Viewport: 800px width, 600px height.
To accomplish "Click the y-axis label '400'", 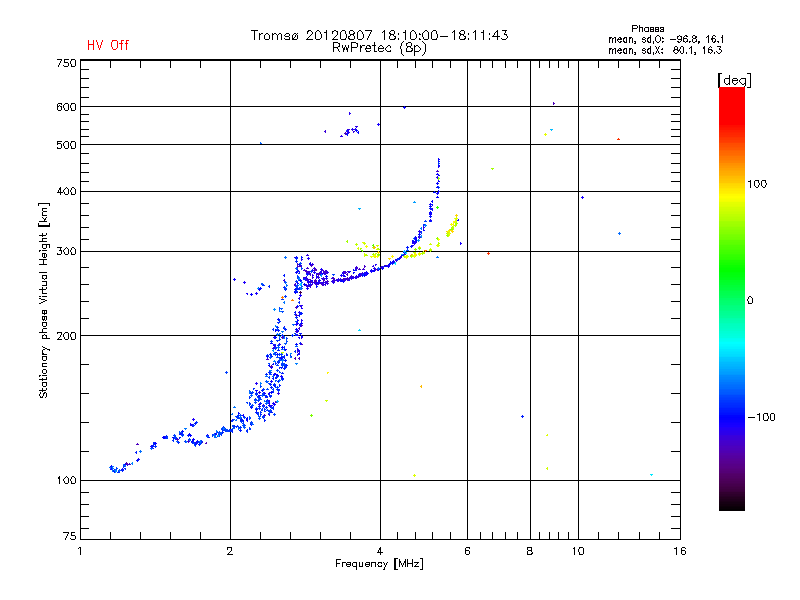I will (x=67, y=191).
